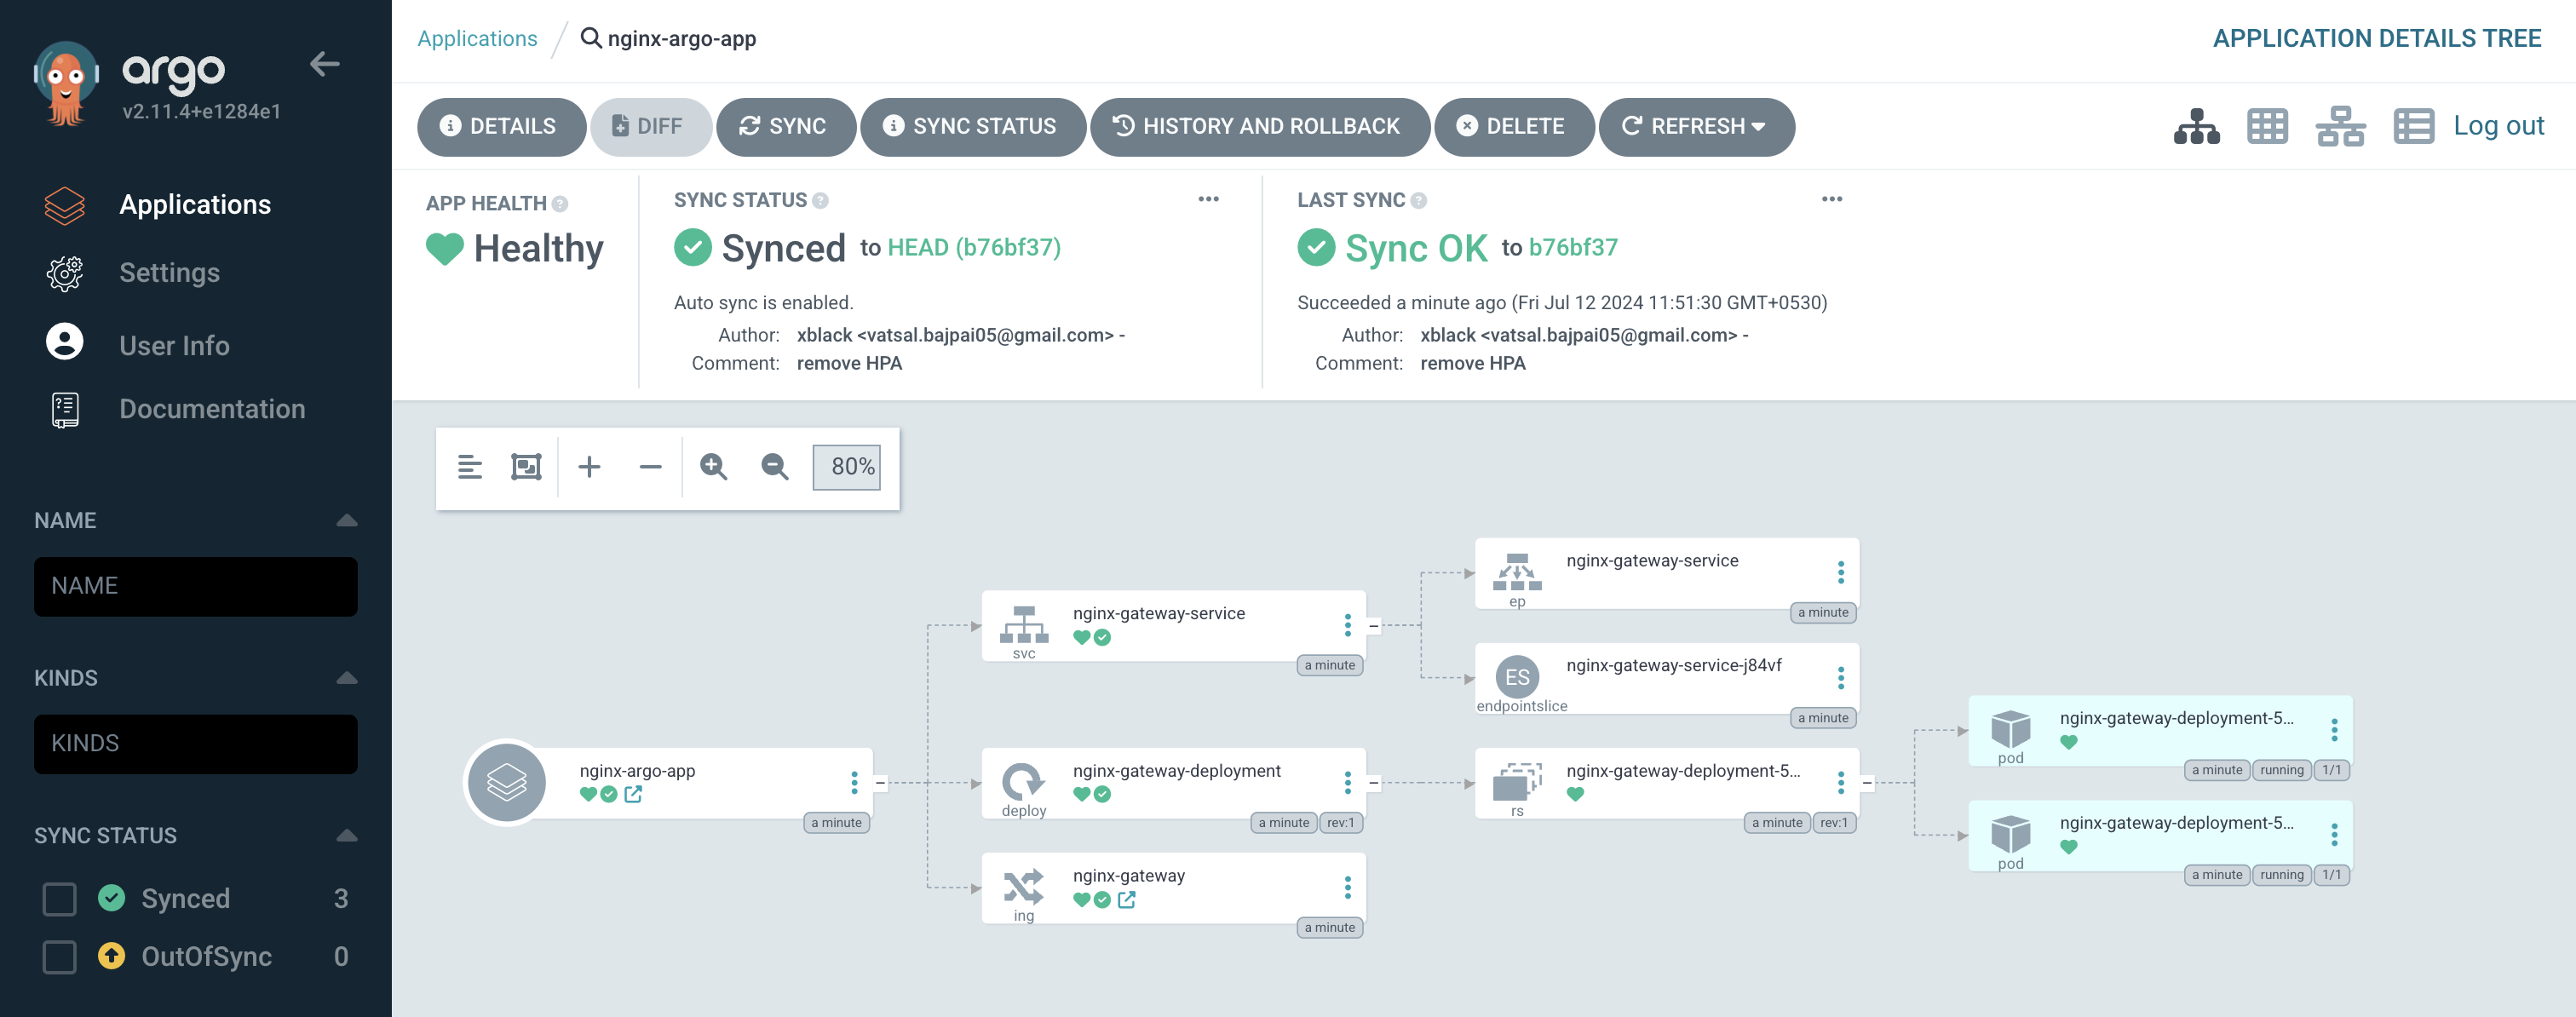Click the zoom in magnifier icon
The image size is (2576, 1017).
715,465
